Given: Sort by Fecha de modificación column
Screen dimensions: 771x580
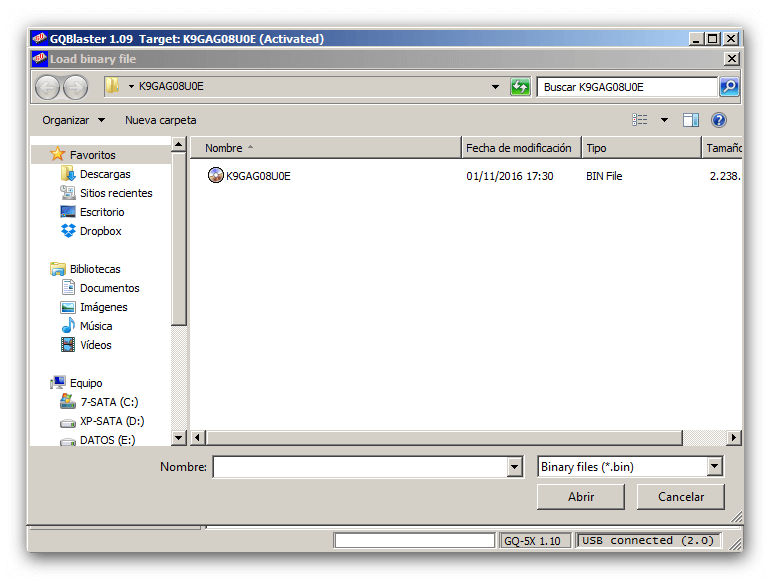Looking at the screenshot, I should point(519,148).
